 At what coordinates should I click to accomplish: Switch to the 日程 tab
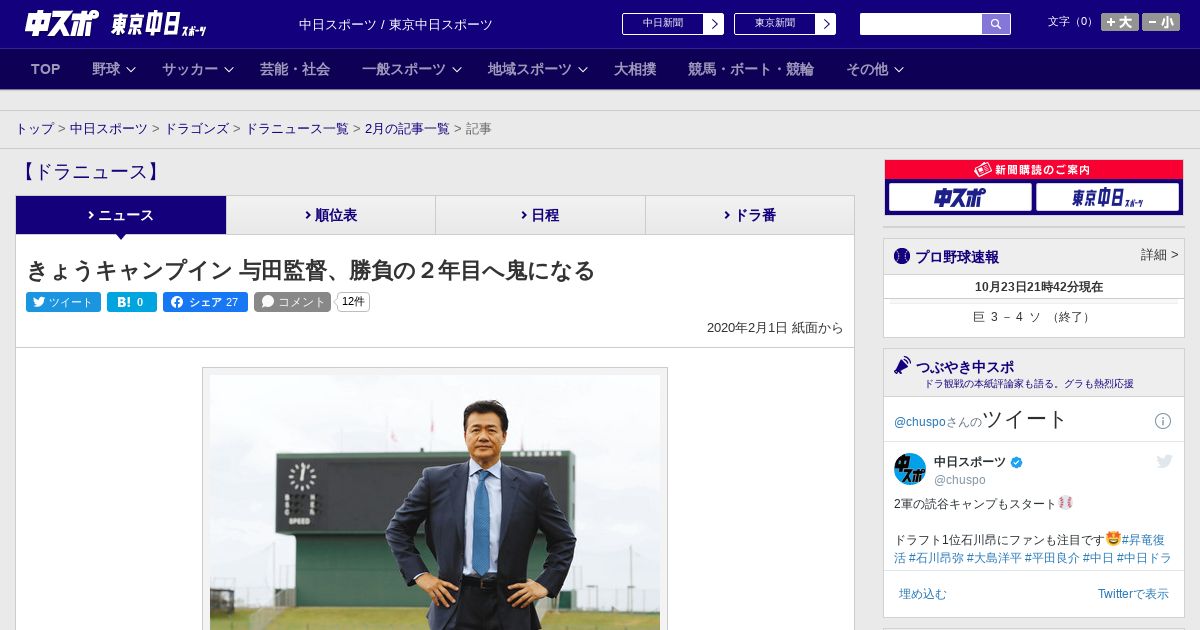coord(540,215)
